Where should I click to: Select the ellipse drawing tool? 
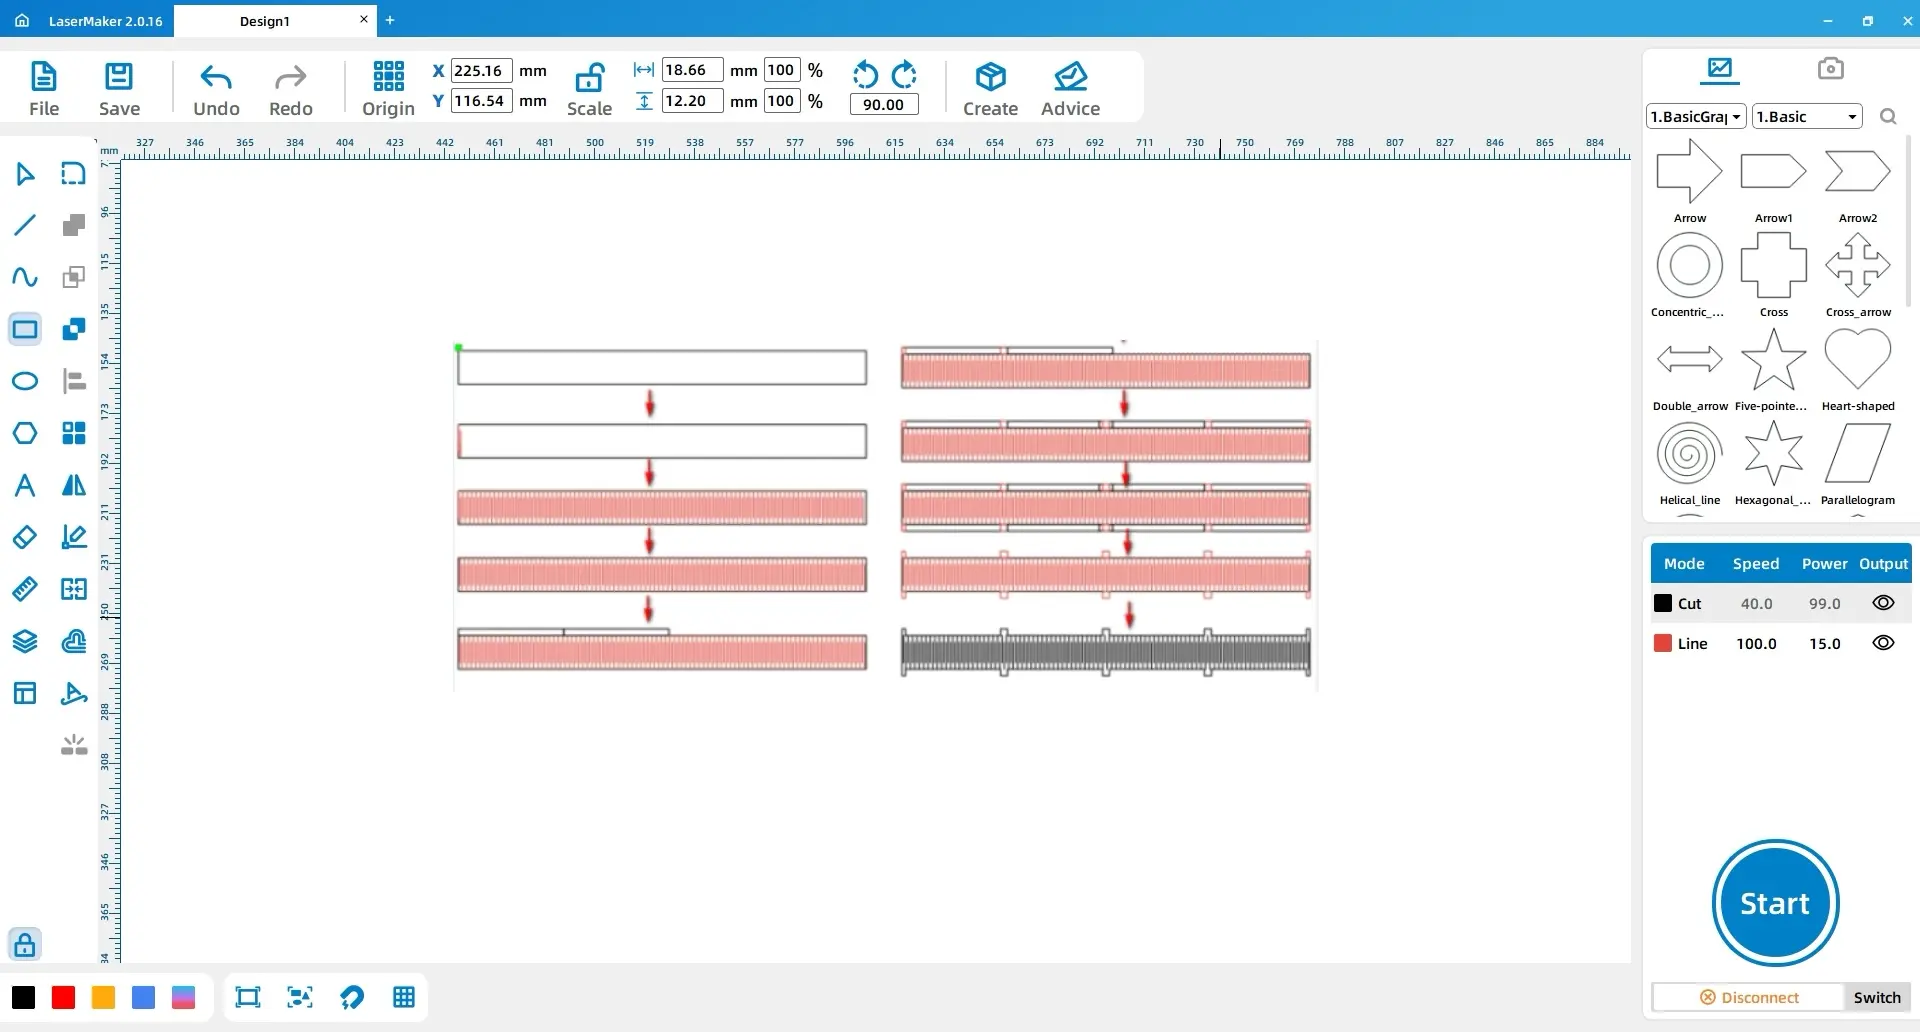[x=25, y=381]
